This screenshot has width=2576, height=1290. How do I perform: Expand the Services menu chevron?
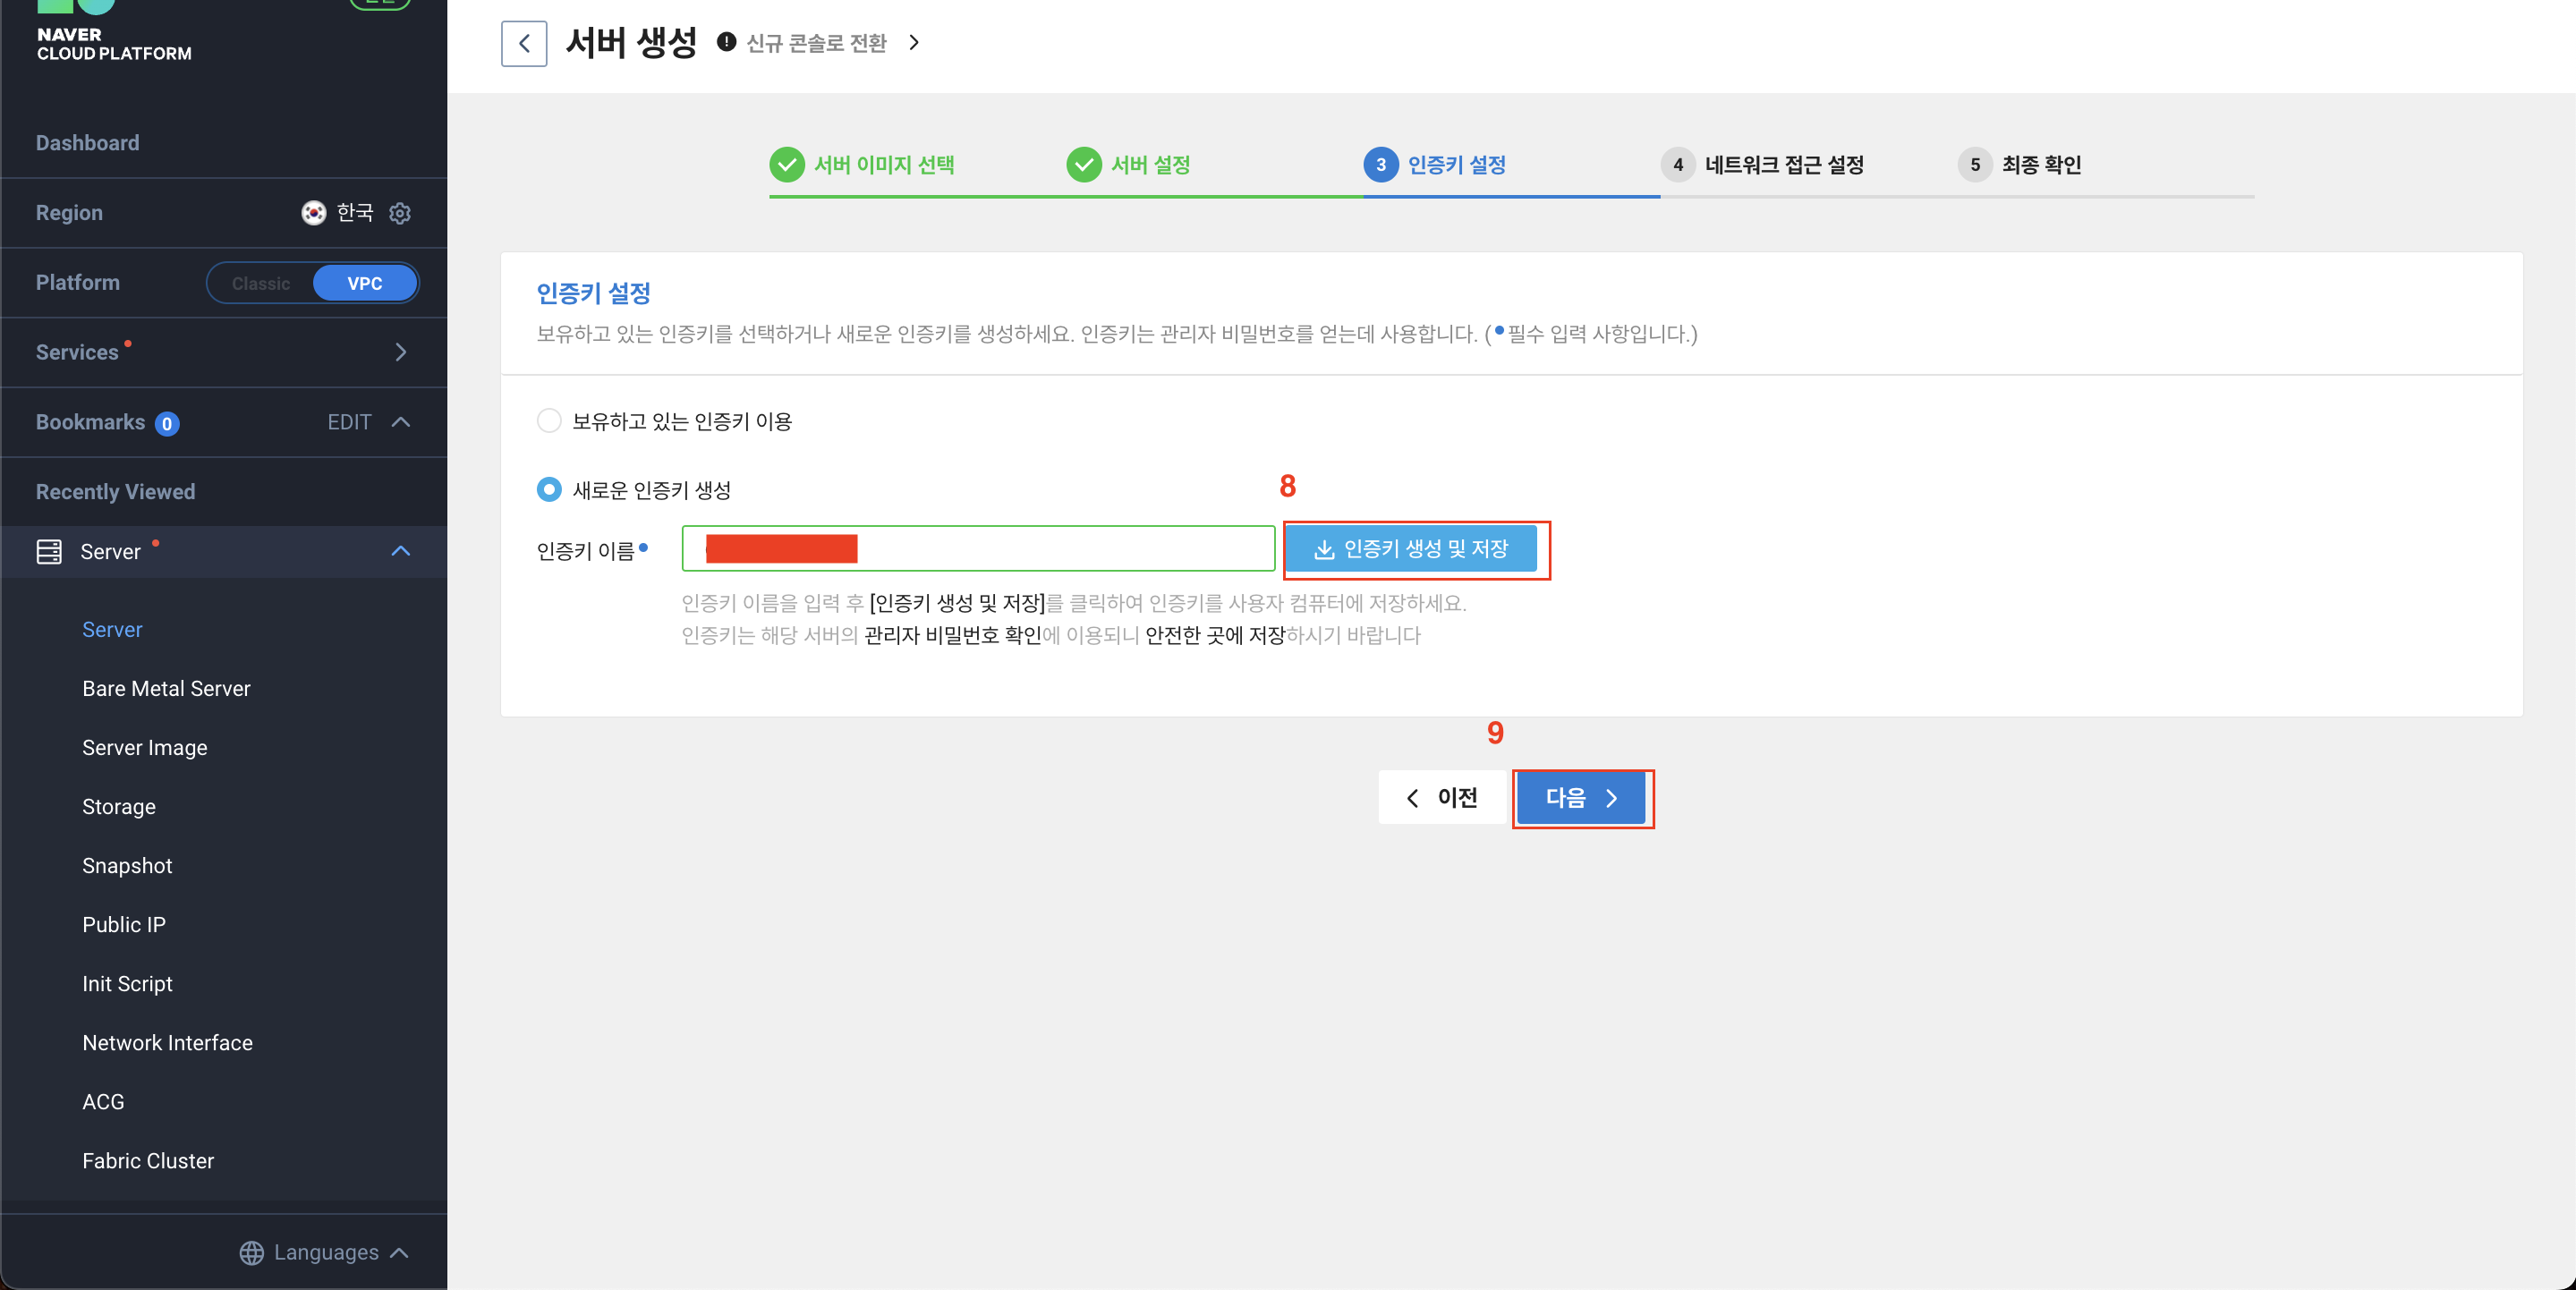401,352
